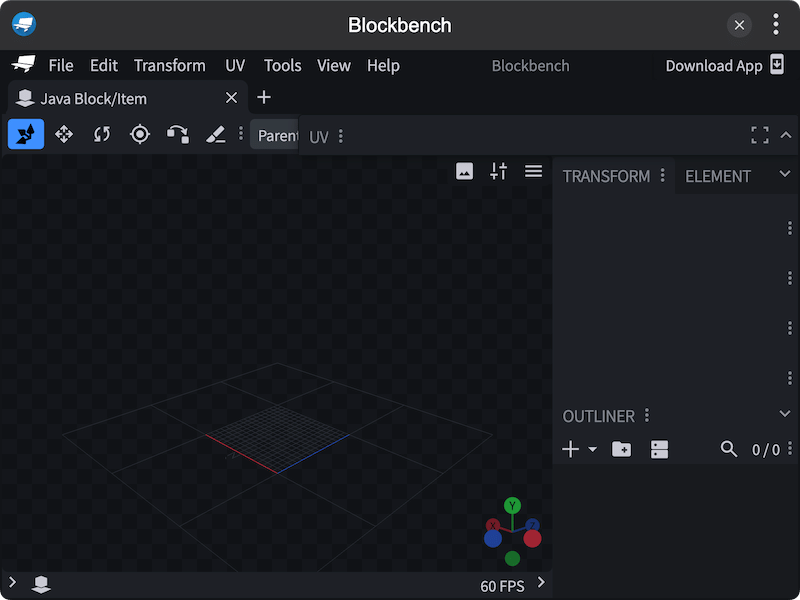800x600 pixels.
Task: Switch to Java Block/Item tab
Action: coord(128,98)
